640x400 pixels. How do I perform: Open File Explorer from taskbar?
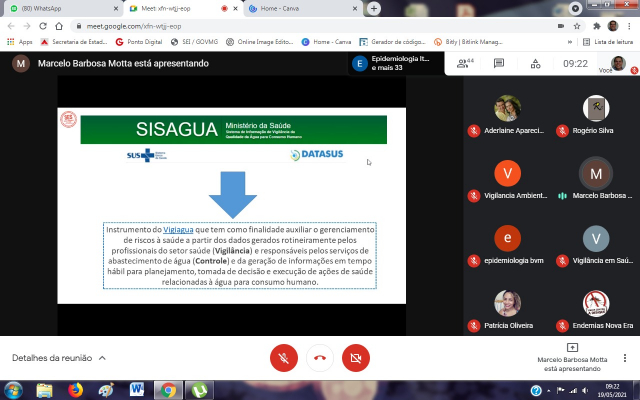pos(44,390)
